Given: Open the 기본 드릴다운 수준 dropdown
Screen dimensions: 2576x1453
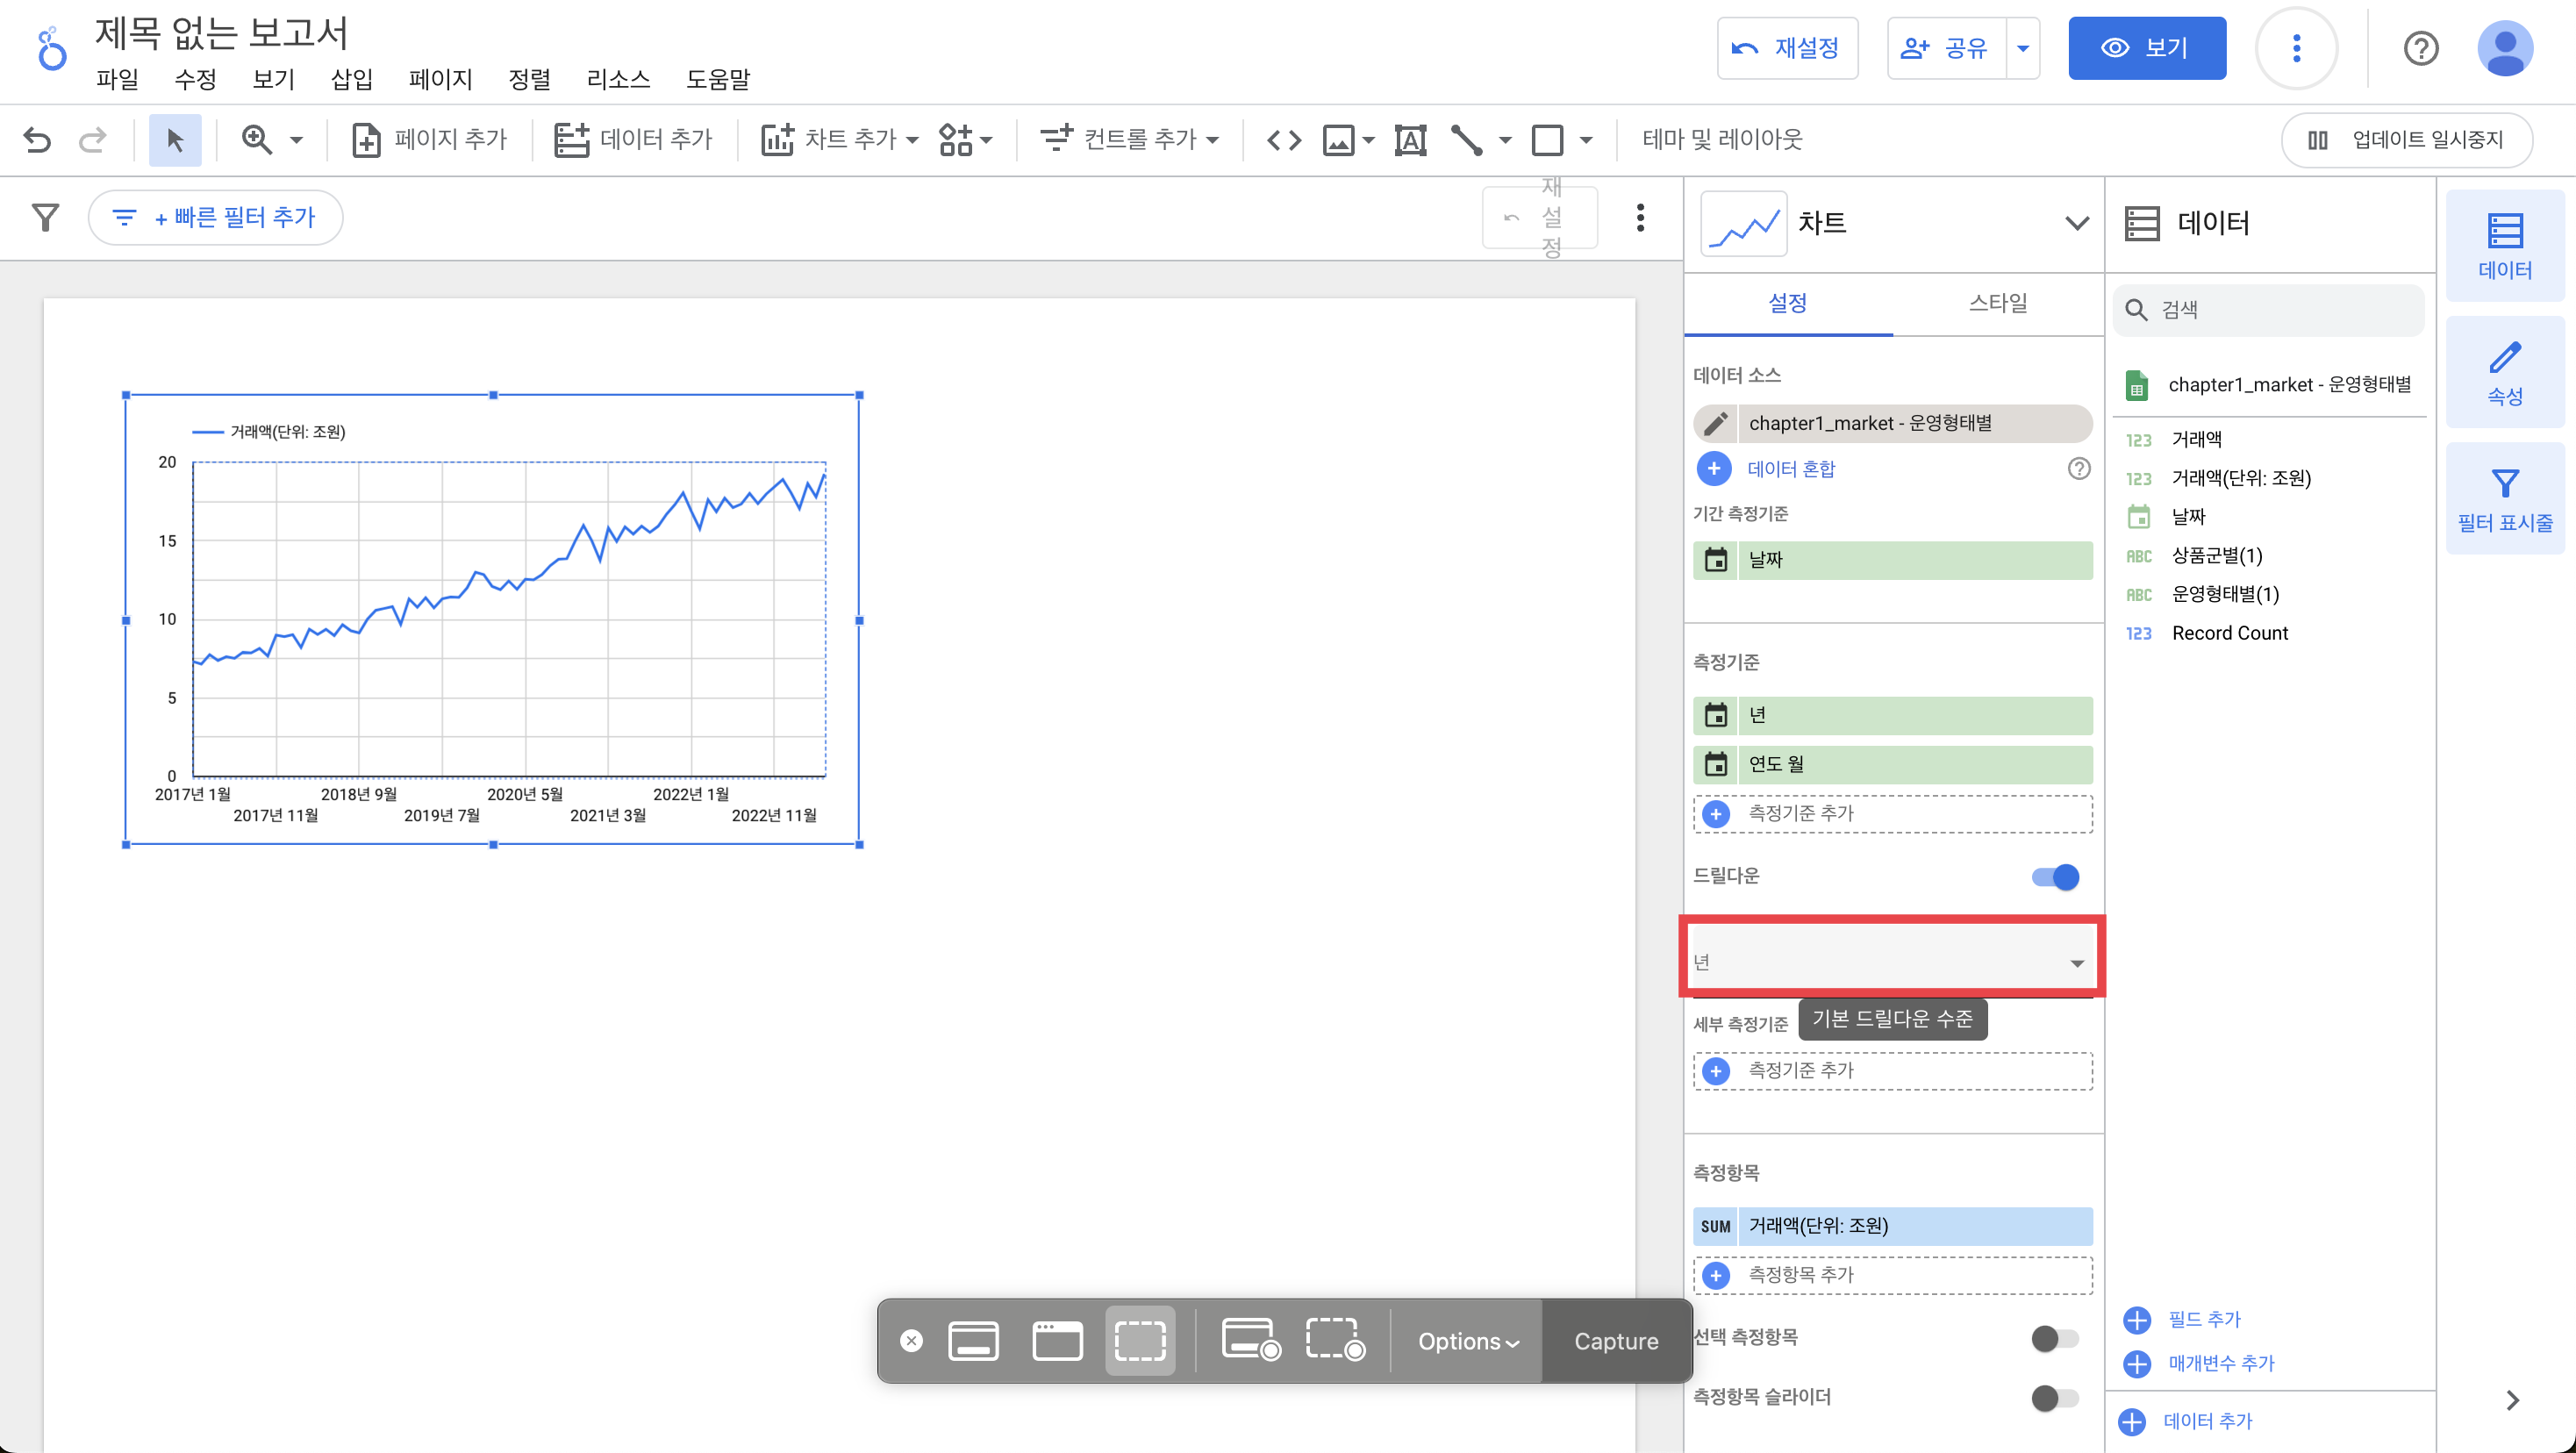Looking at the screenshot, I should pos(1891,962).
